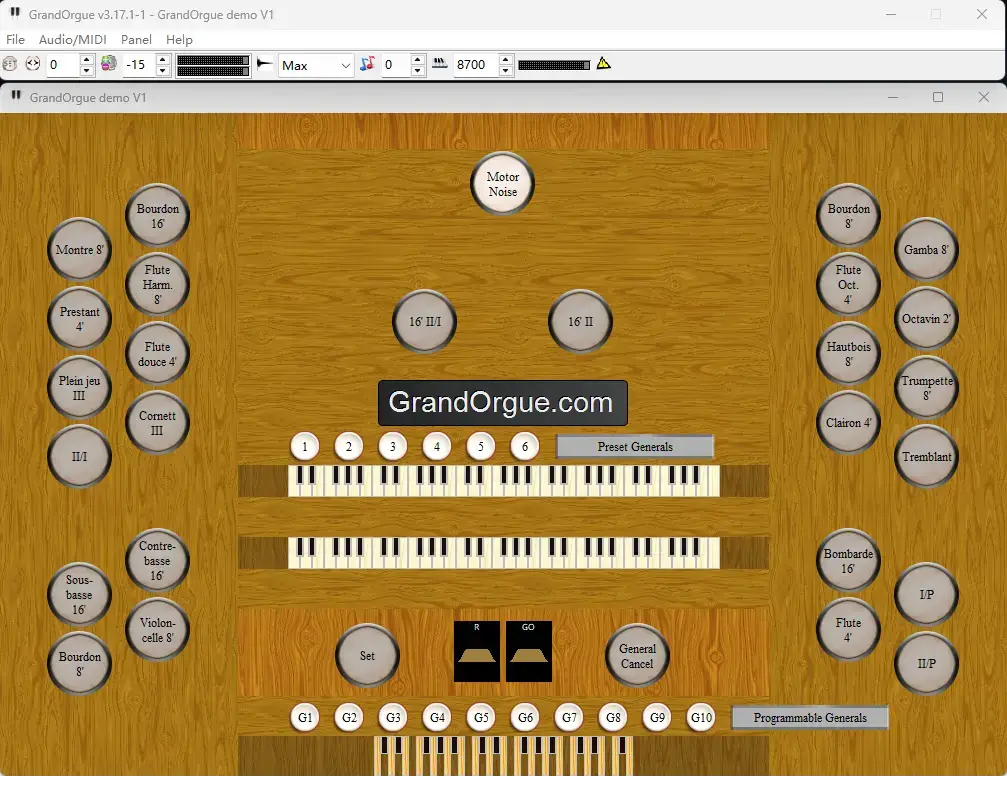Activate programmable general G5
1007x806 pixels.
pos(481,717)
